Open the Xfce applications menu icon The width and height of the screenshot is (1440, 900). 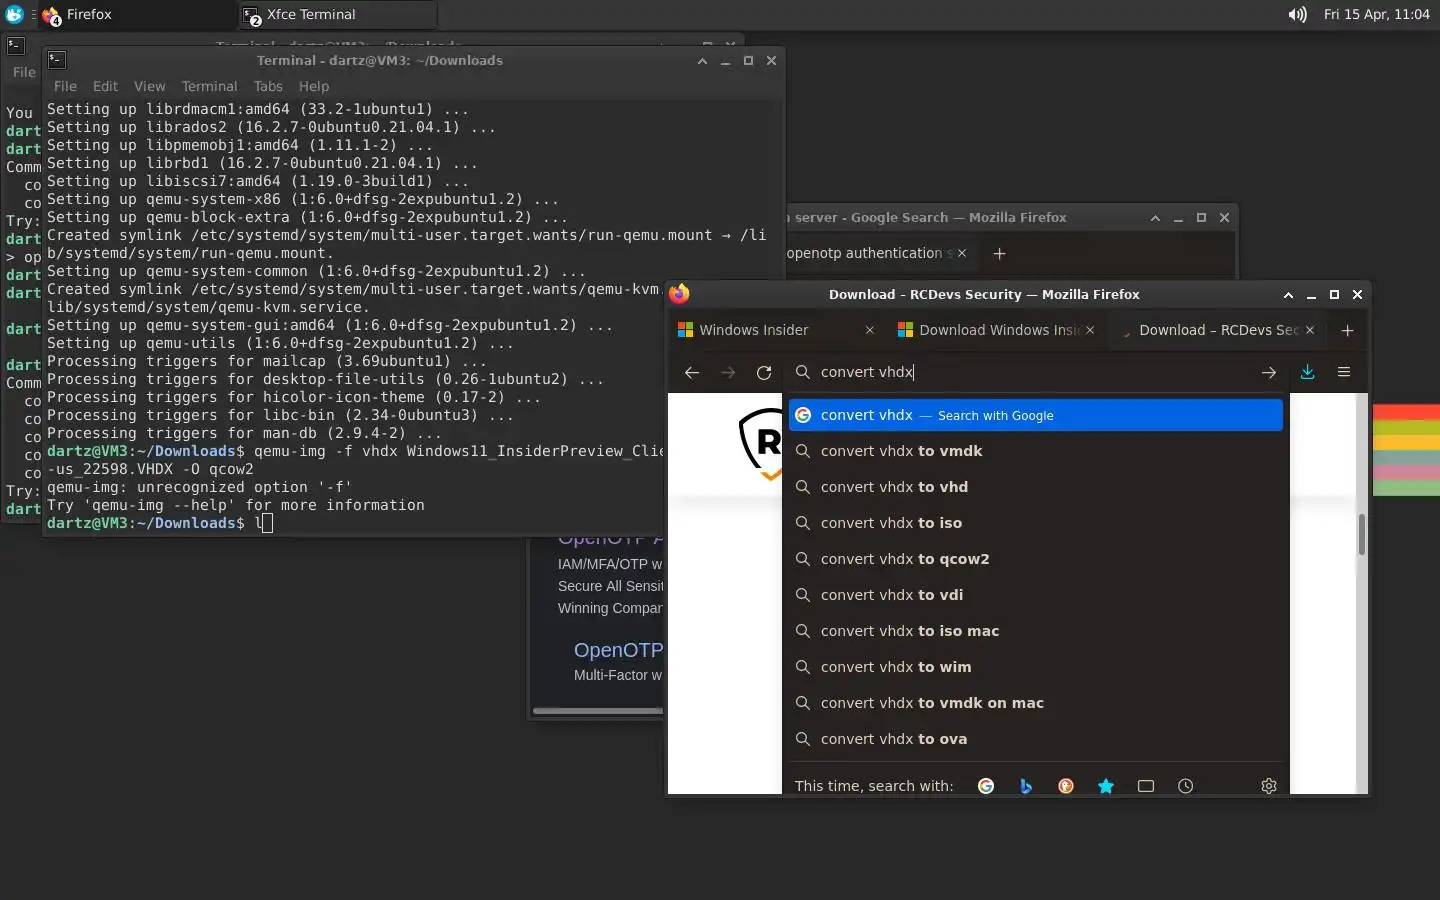pyautogui.click(x=14, y=14)
